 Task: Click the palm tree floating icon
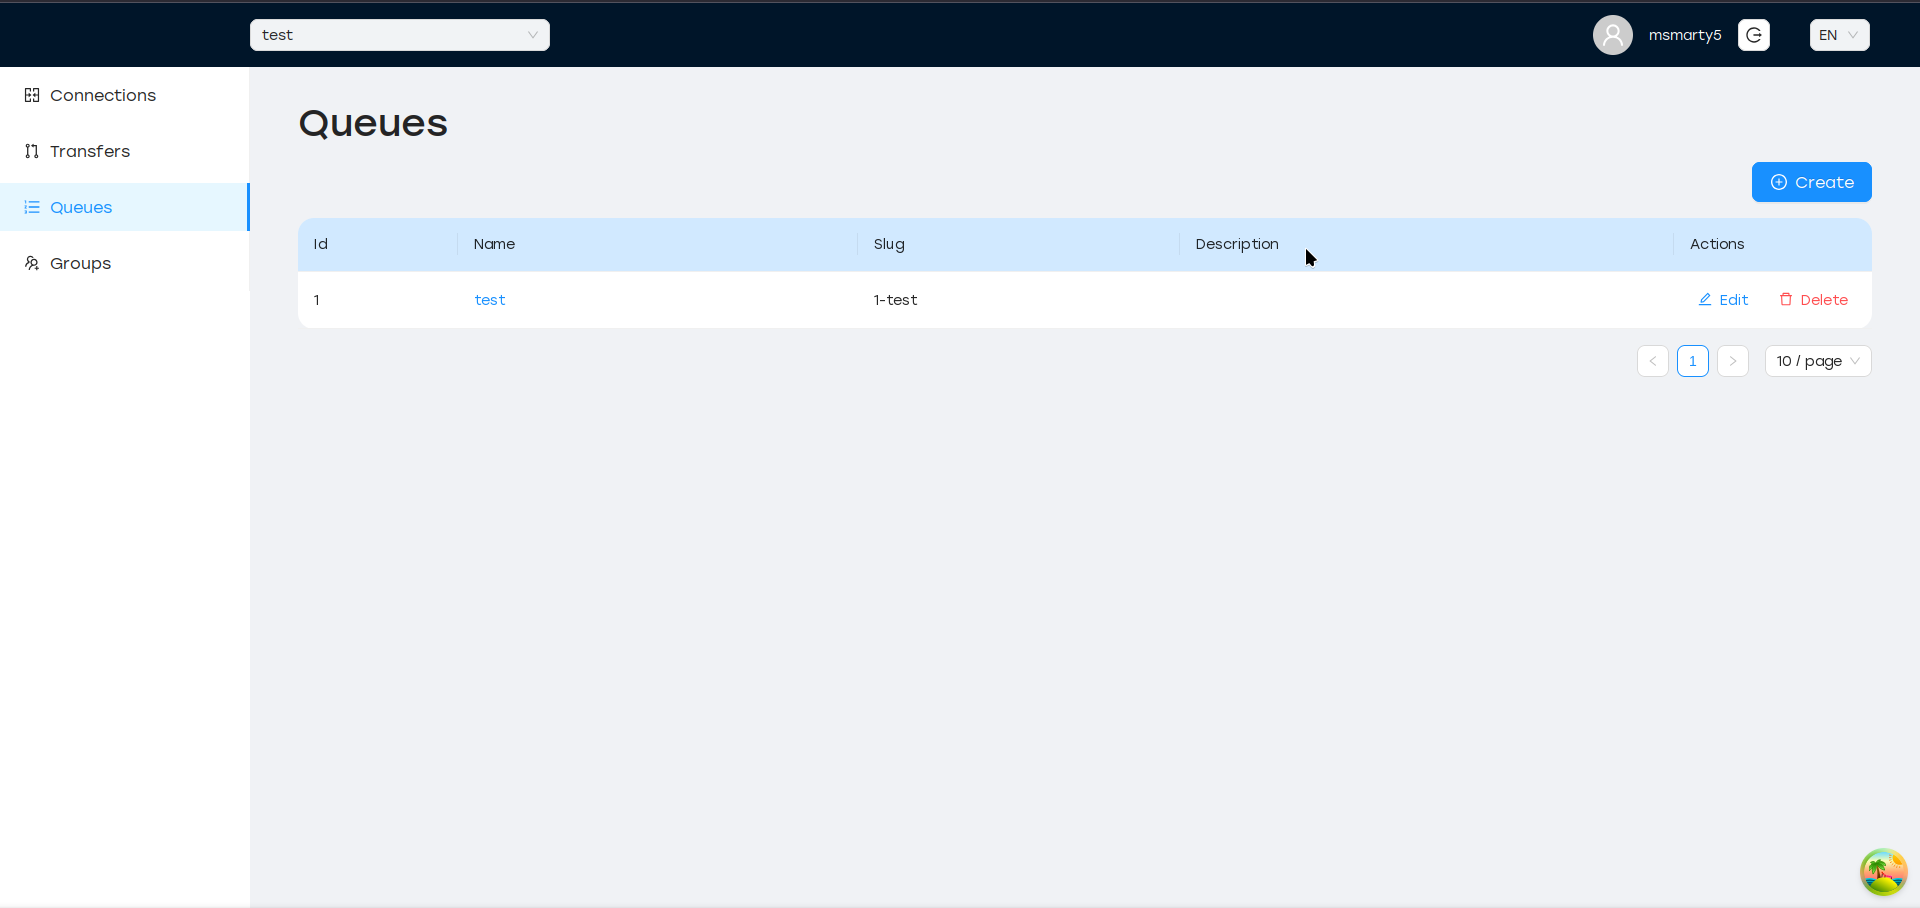[1883, 872]
